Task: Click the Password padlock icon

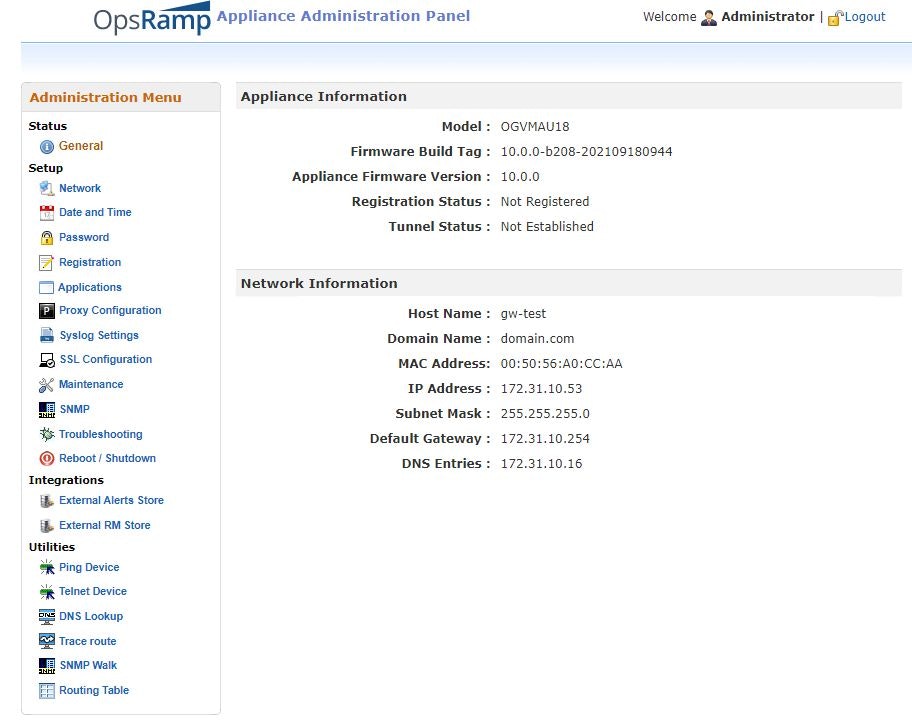Action: (x=47, y=237)
